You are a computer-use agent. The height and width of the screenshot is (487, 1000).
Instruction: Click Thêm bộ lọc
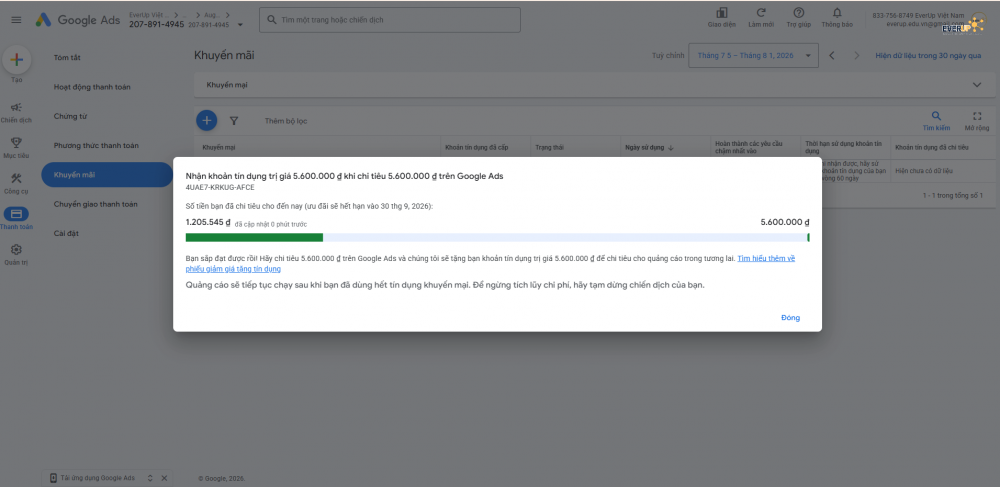pyautogui.click(x=286, y=120)
